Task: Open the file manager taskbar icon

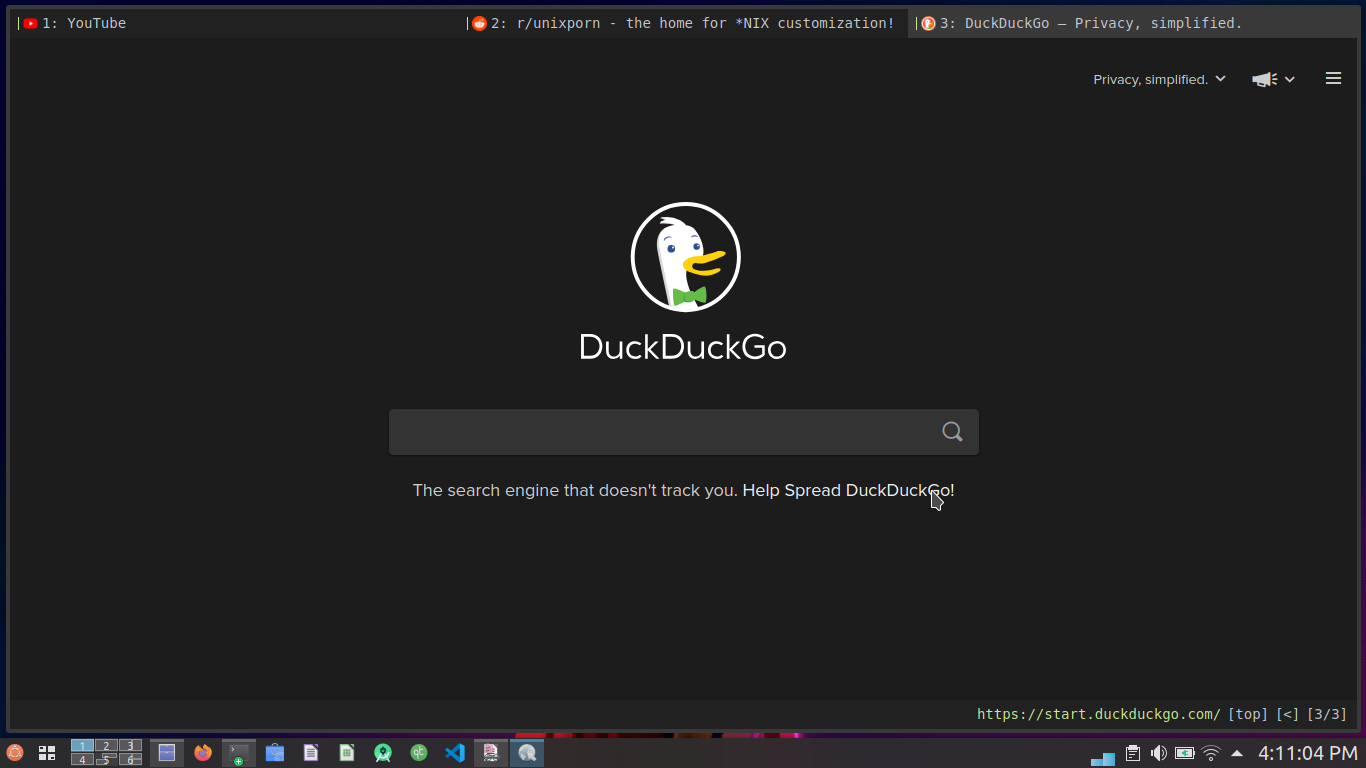Action: tap(167, 753)
